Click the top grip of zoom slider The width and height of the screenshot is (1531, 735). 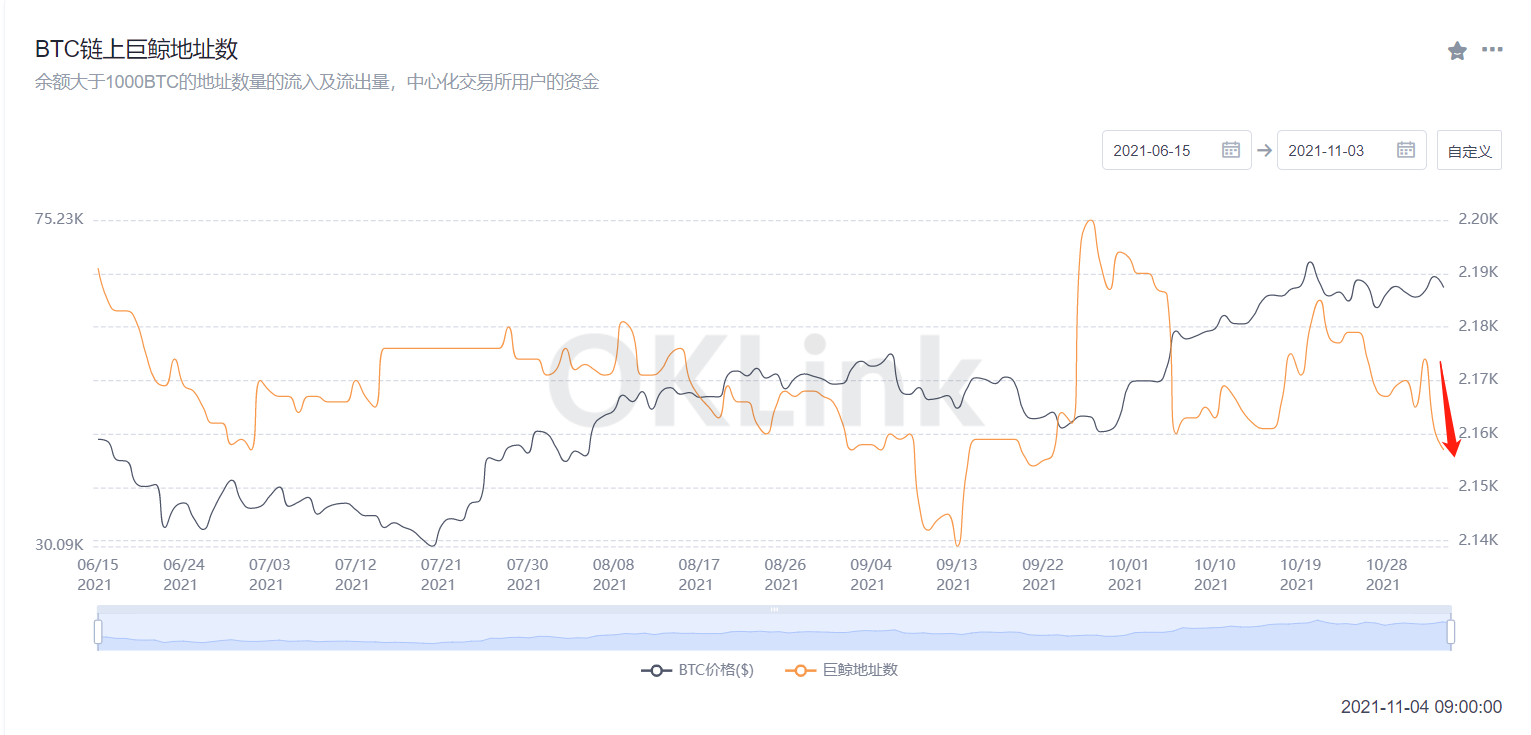coord(774,609)
